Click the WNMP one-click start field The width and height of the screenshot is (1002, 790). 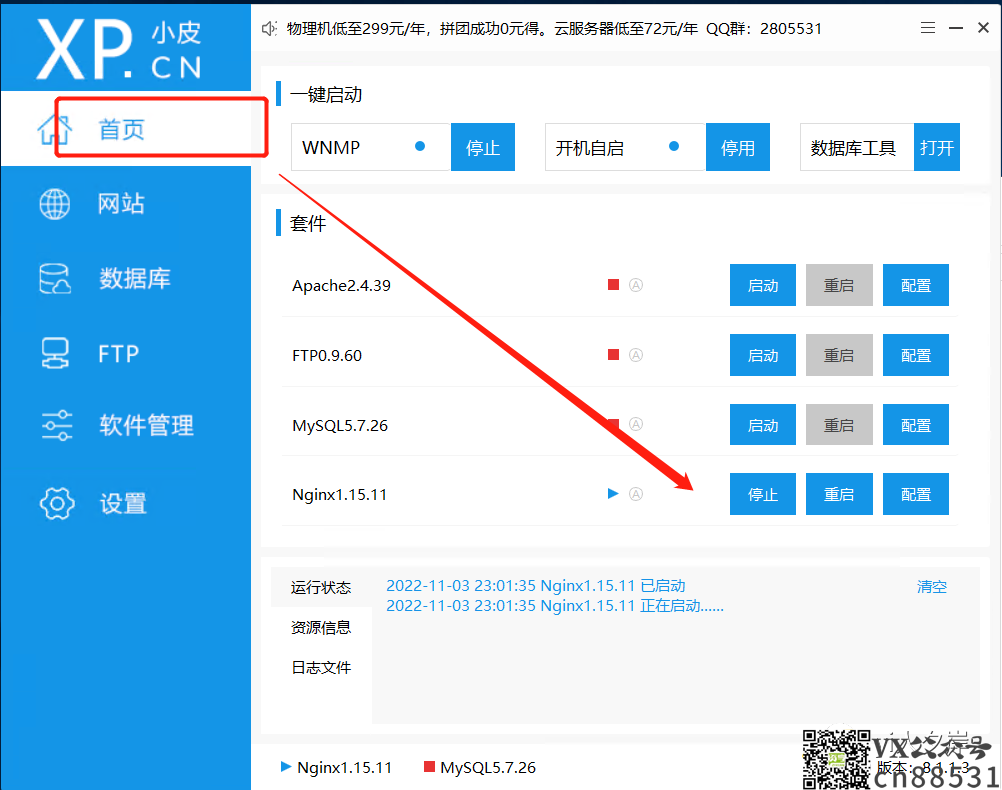click(371, 147)
